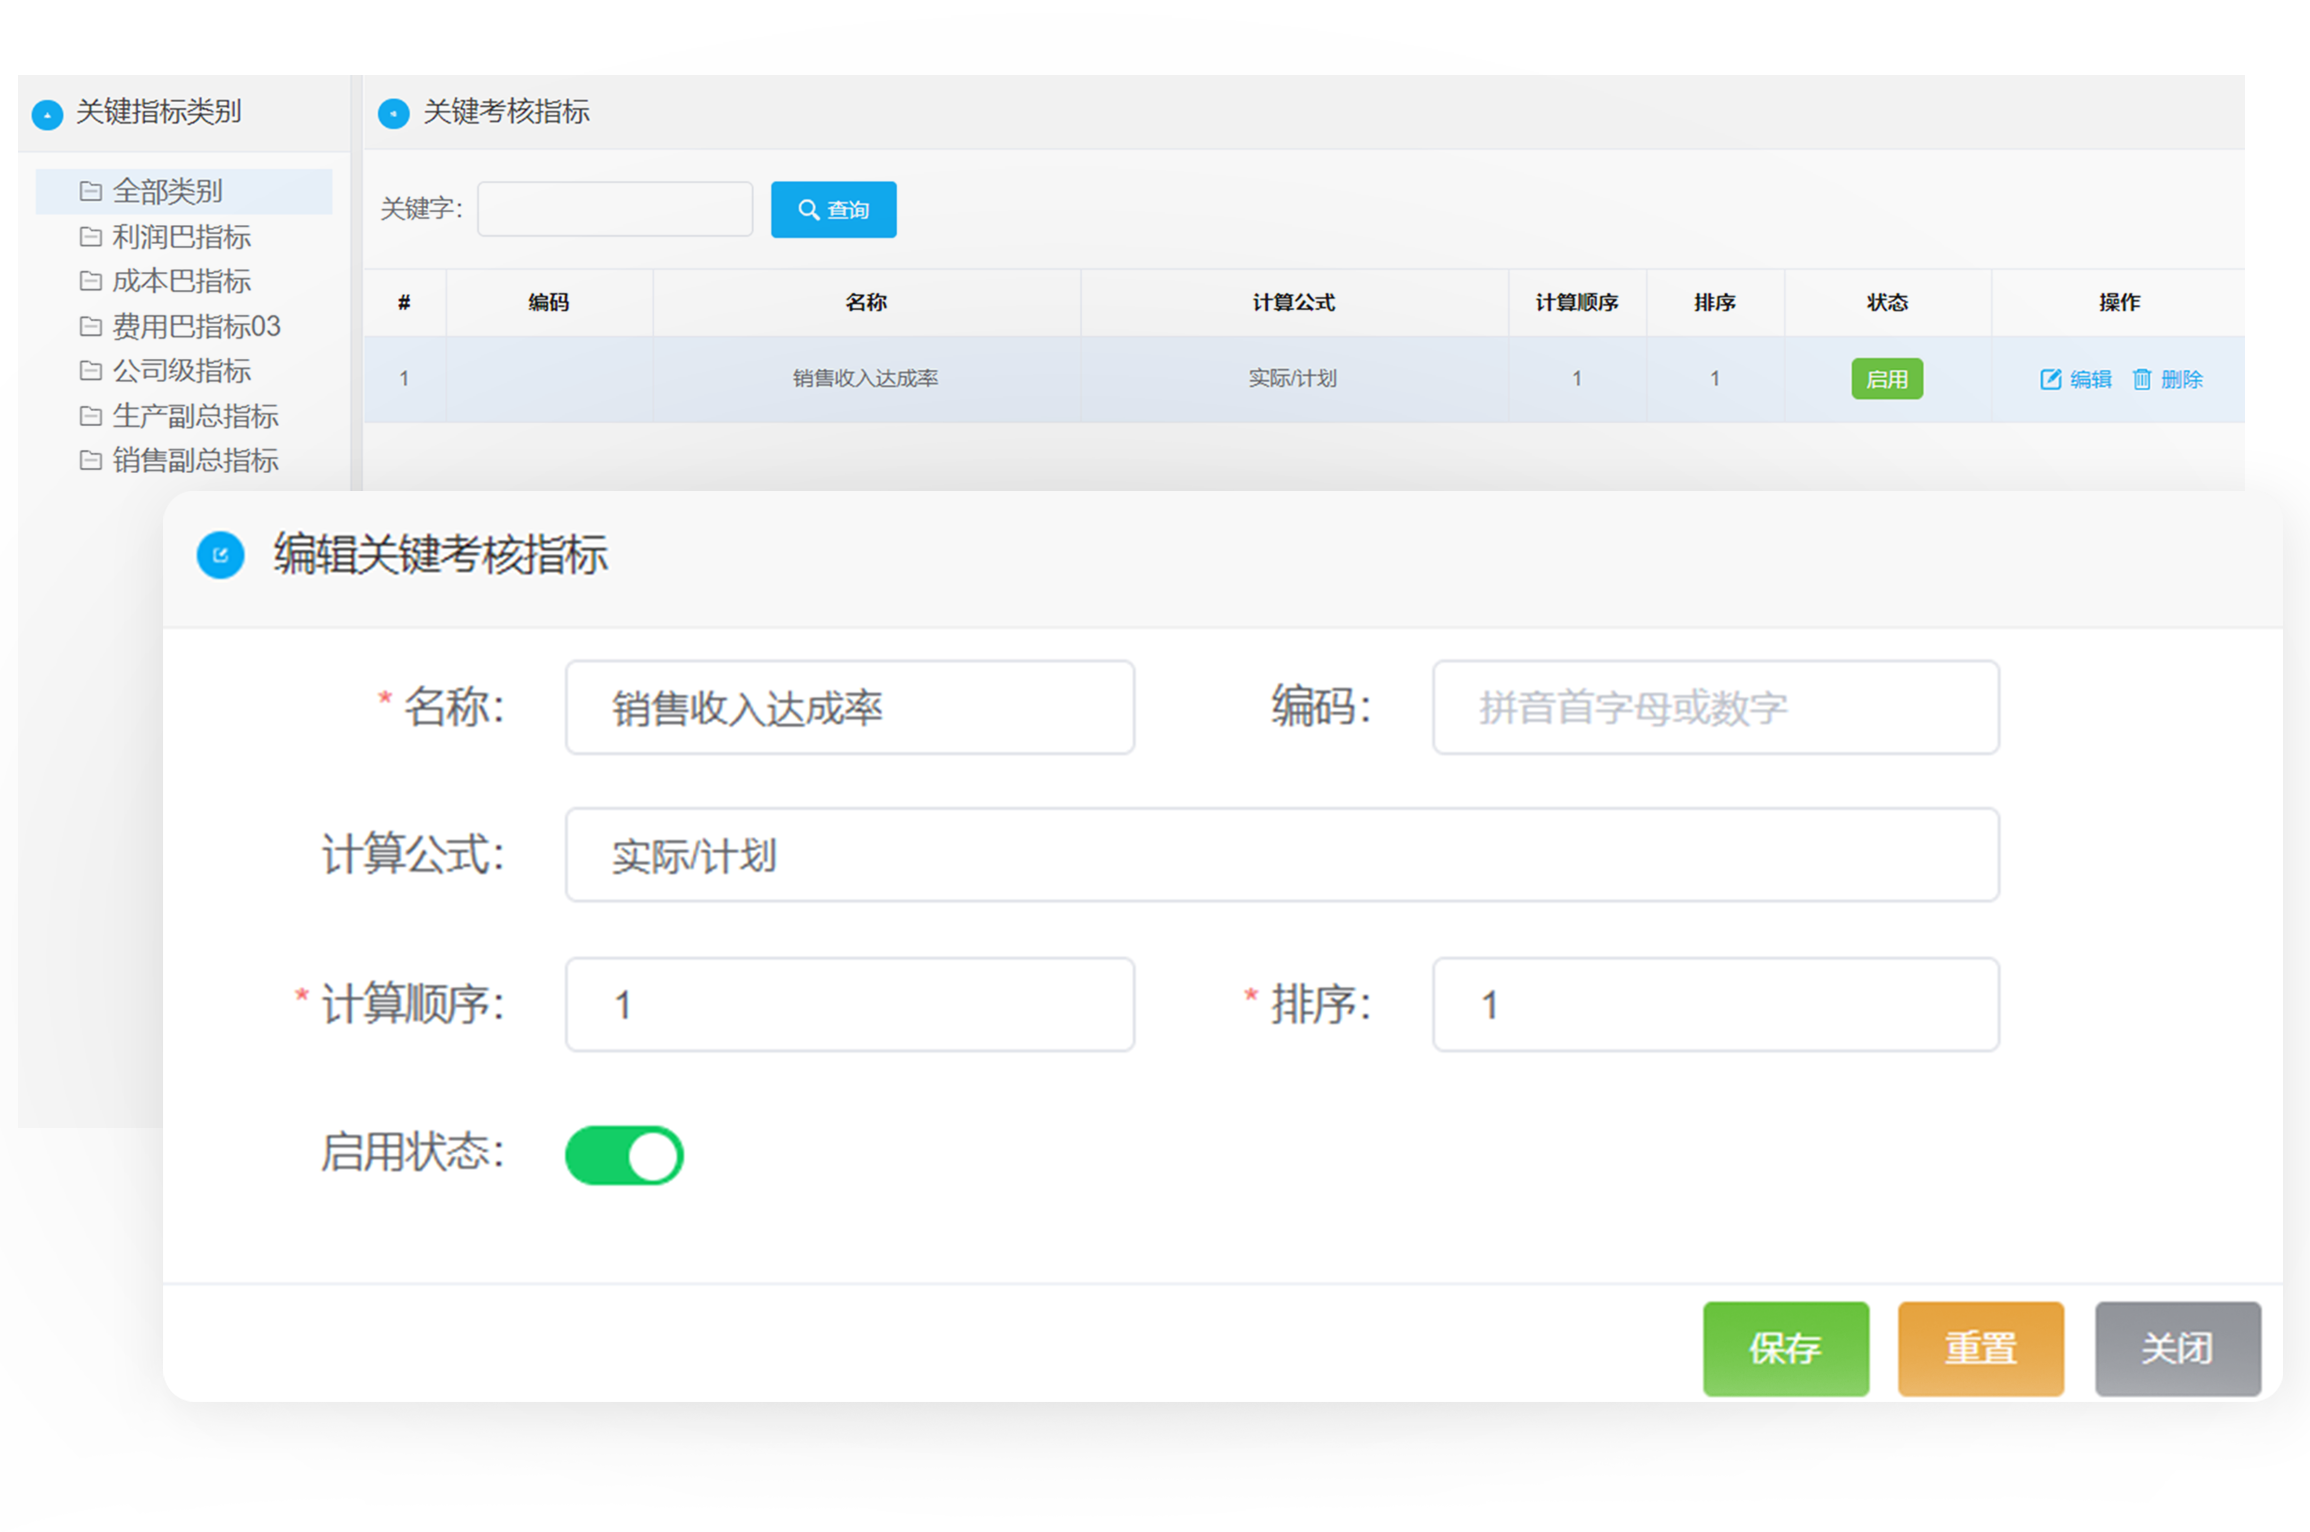Click the gray 关闭 button

point(2177,1348)
